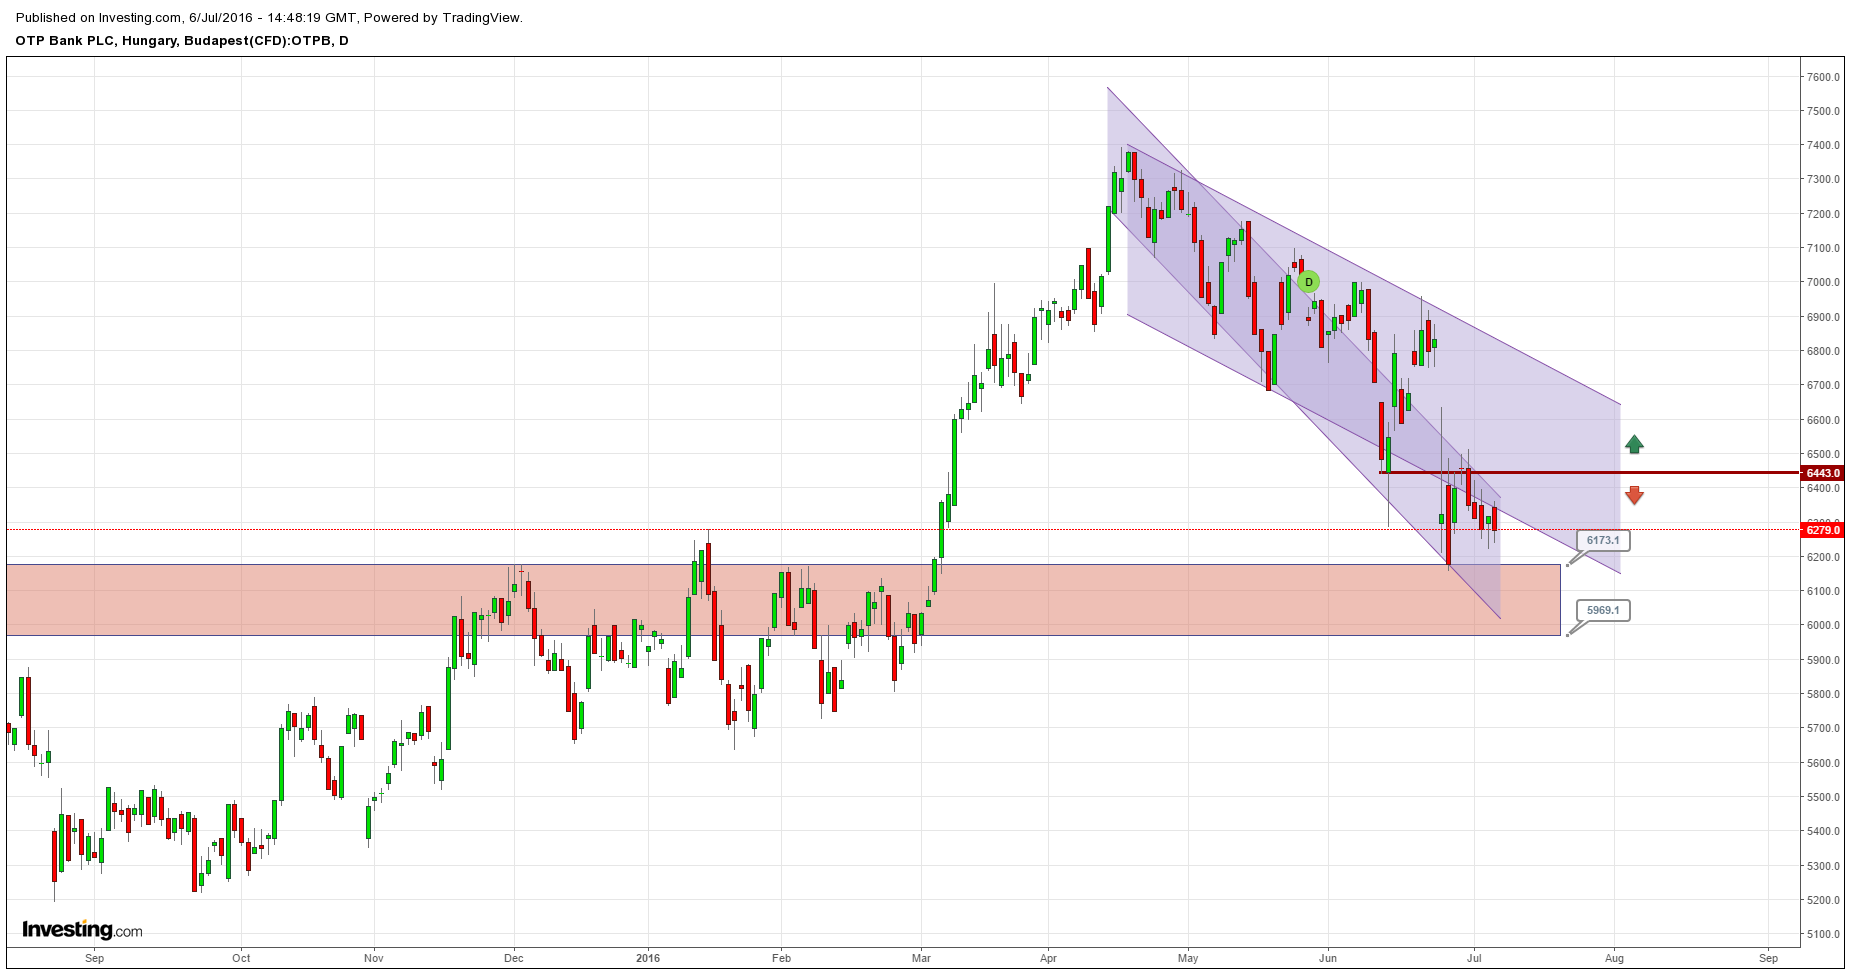Click the 2016 label on time axis
The height and width of the screenshot is (971, 1851).
pyautogui.click(x=648, y=958)
